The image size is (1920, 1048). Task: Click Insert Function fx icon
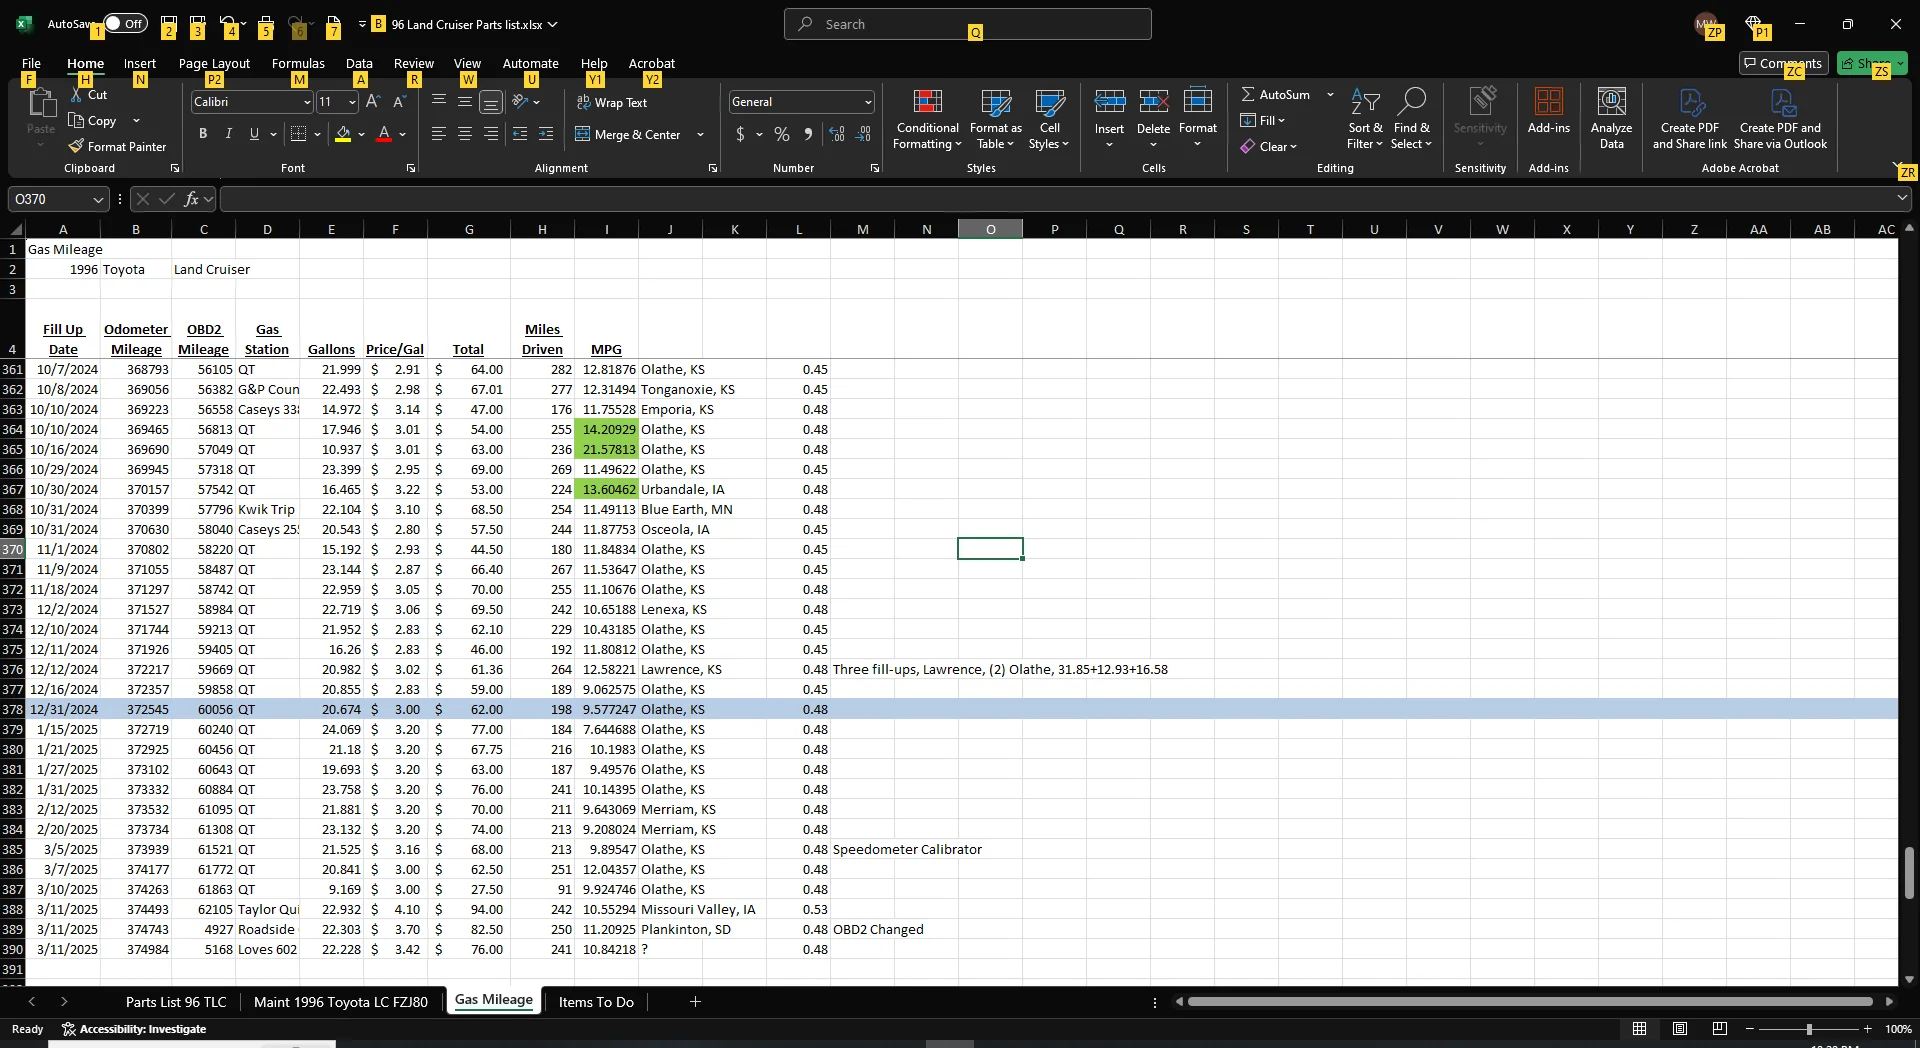tap(191, 199)
